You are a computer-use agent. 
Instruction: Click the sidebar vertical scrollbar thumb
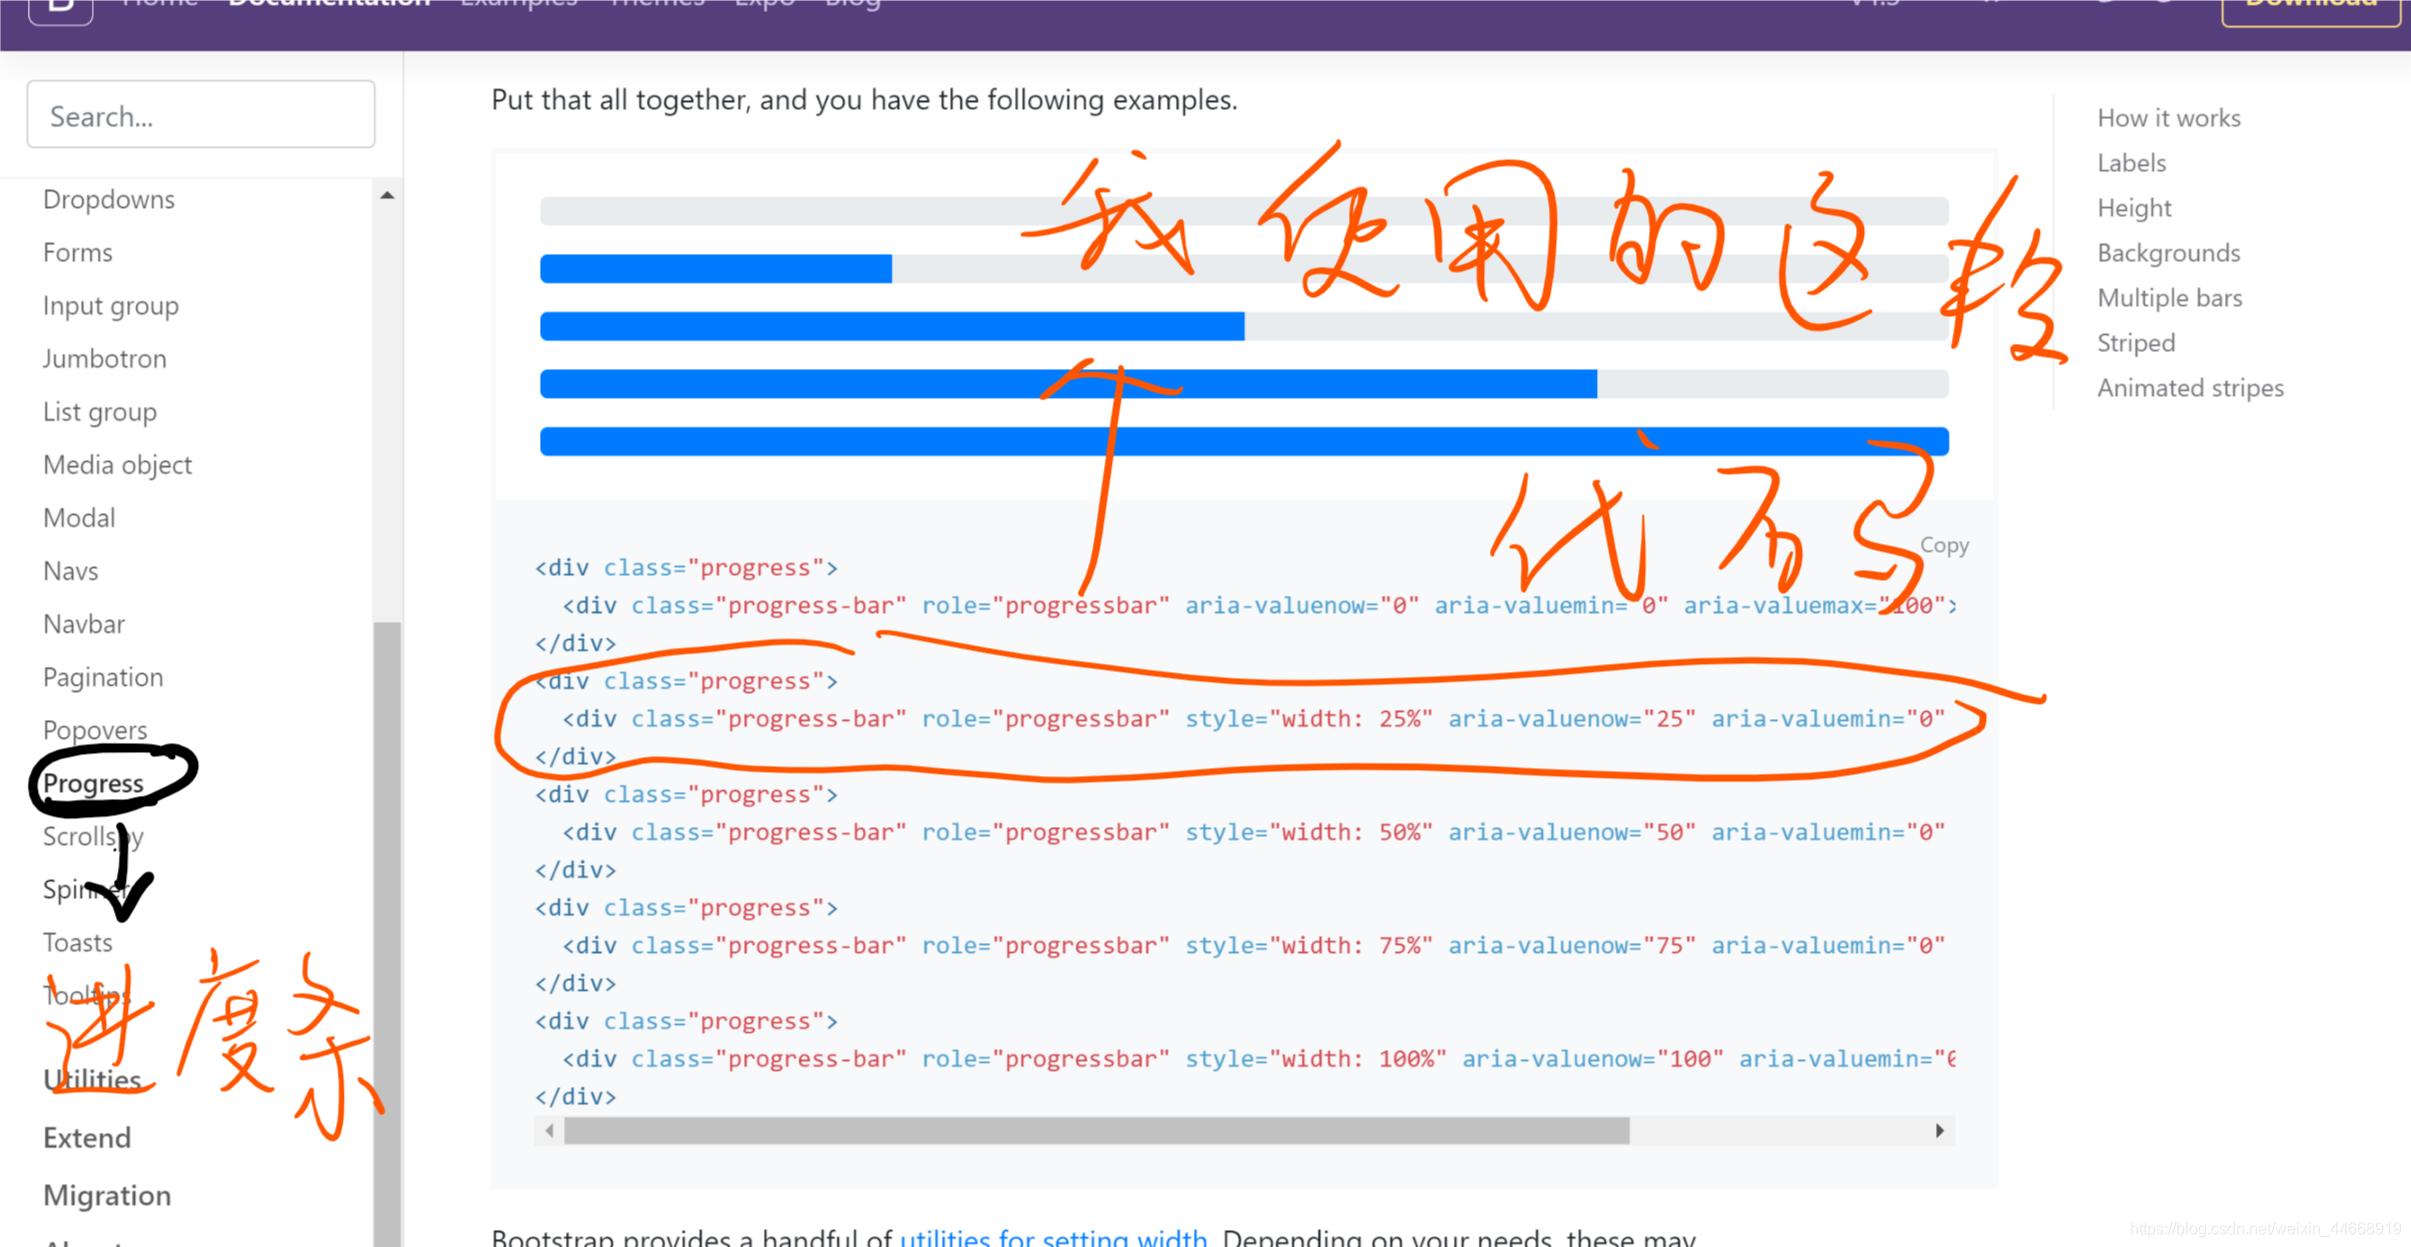387,933
